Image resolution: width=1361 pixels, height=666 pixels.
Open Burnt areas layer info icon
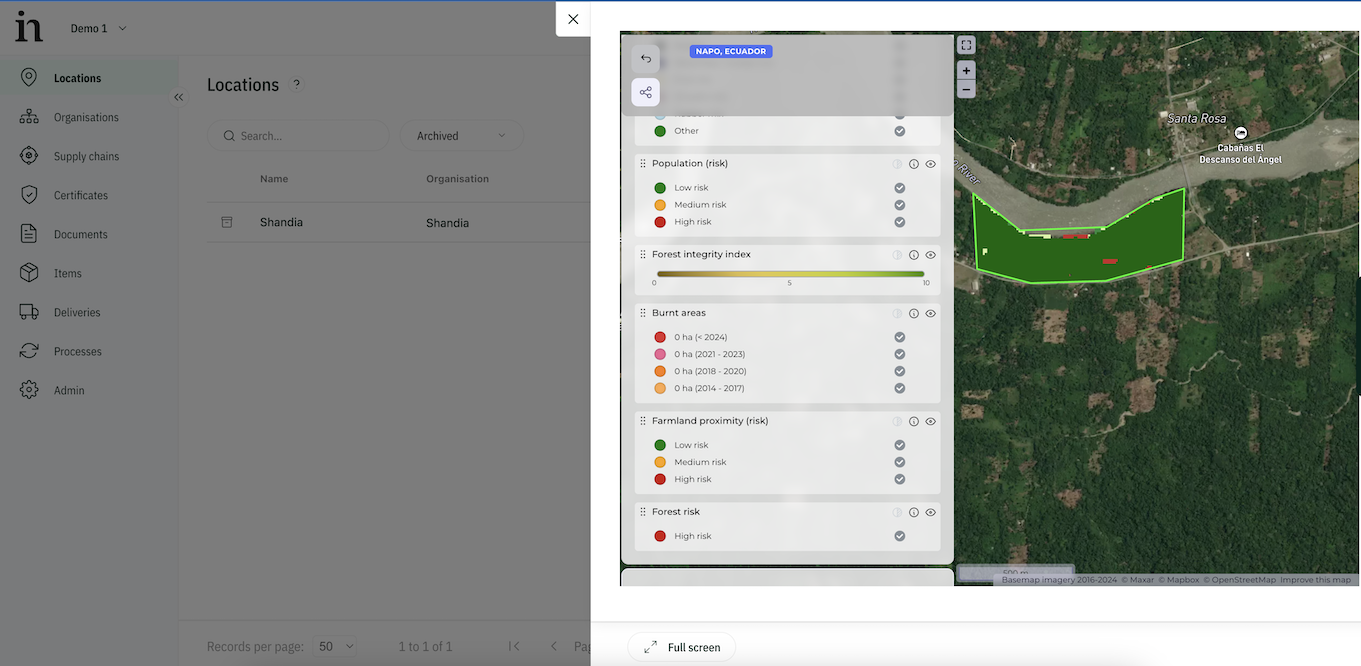click(x=914, y=314)
